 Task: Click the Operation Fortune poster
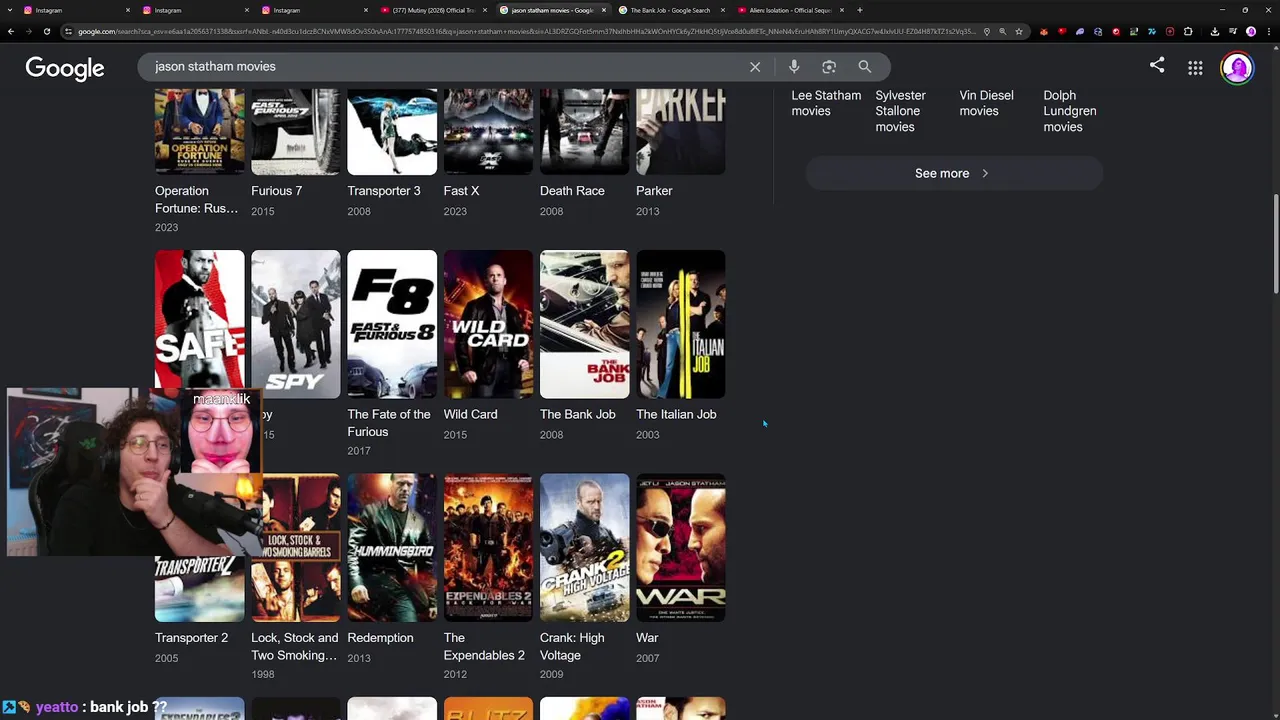199,131
